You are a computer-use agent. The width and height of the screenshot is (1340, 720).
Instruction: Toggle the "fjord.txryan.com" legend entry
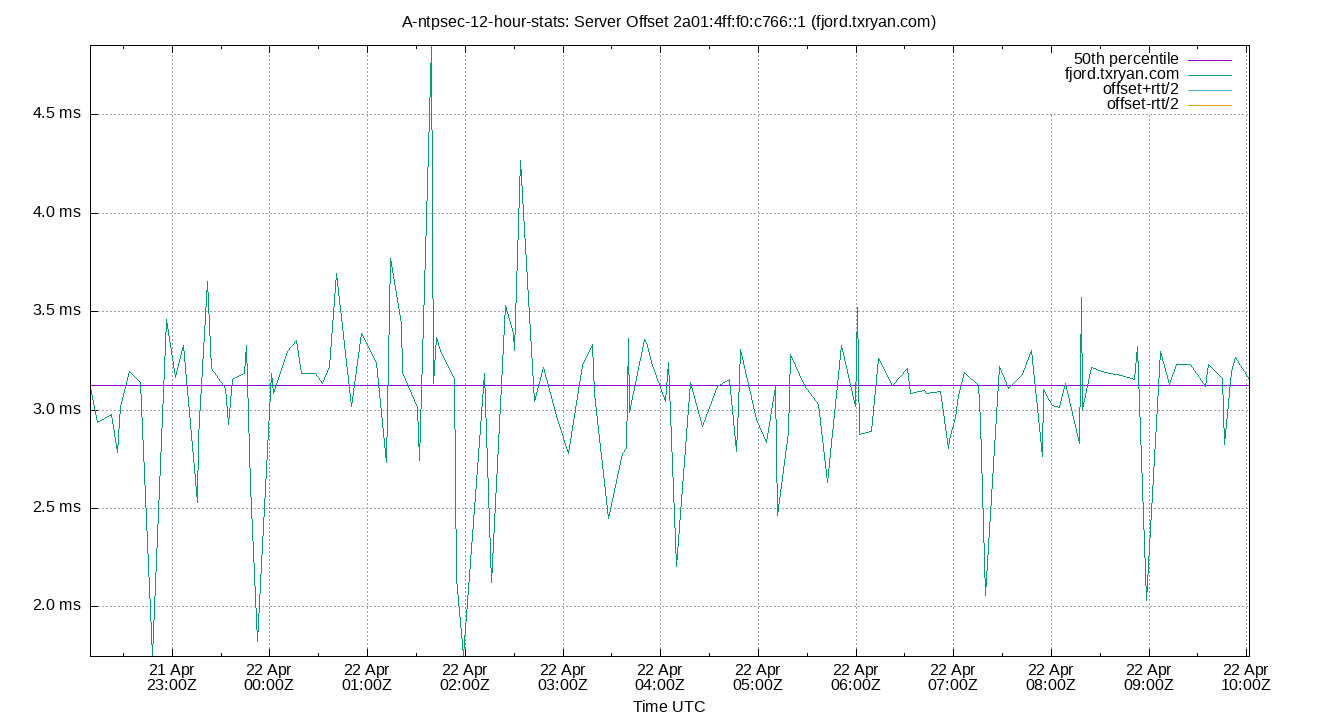(x=1122, y=73)
